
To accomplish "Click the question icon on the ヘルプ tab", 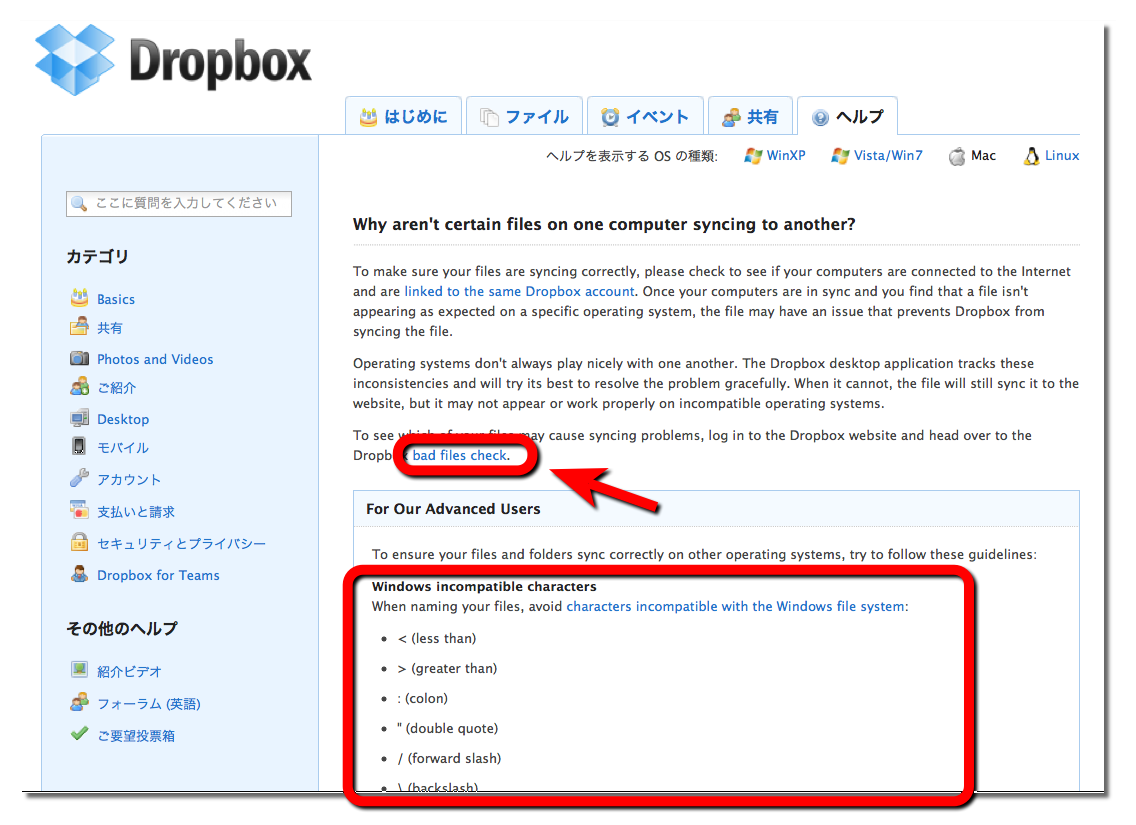I will [820, 117].
